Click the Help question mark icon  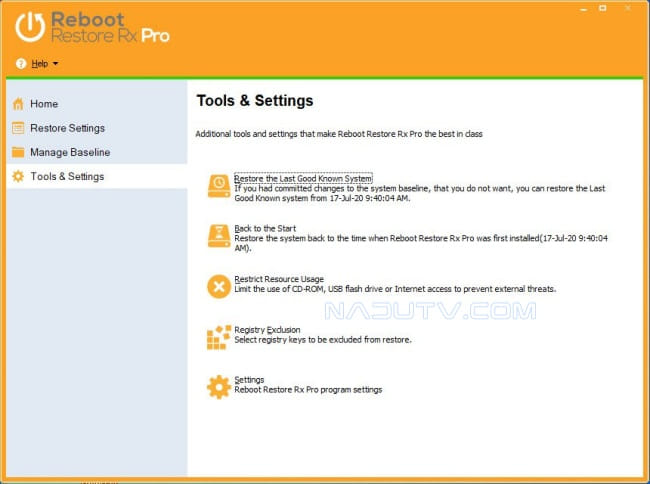pyautogui.click(x=21, y=63)
